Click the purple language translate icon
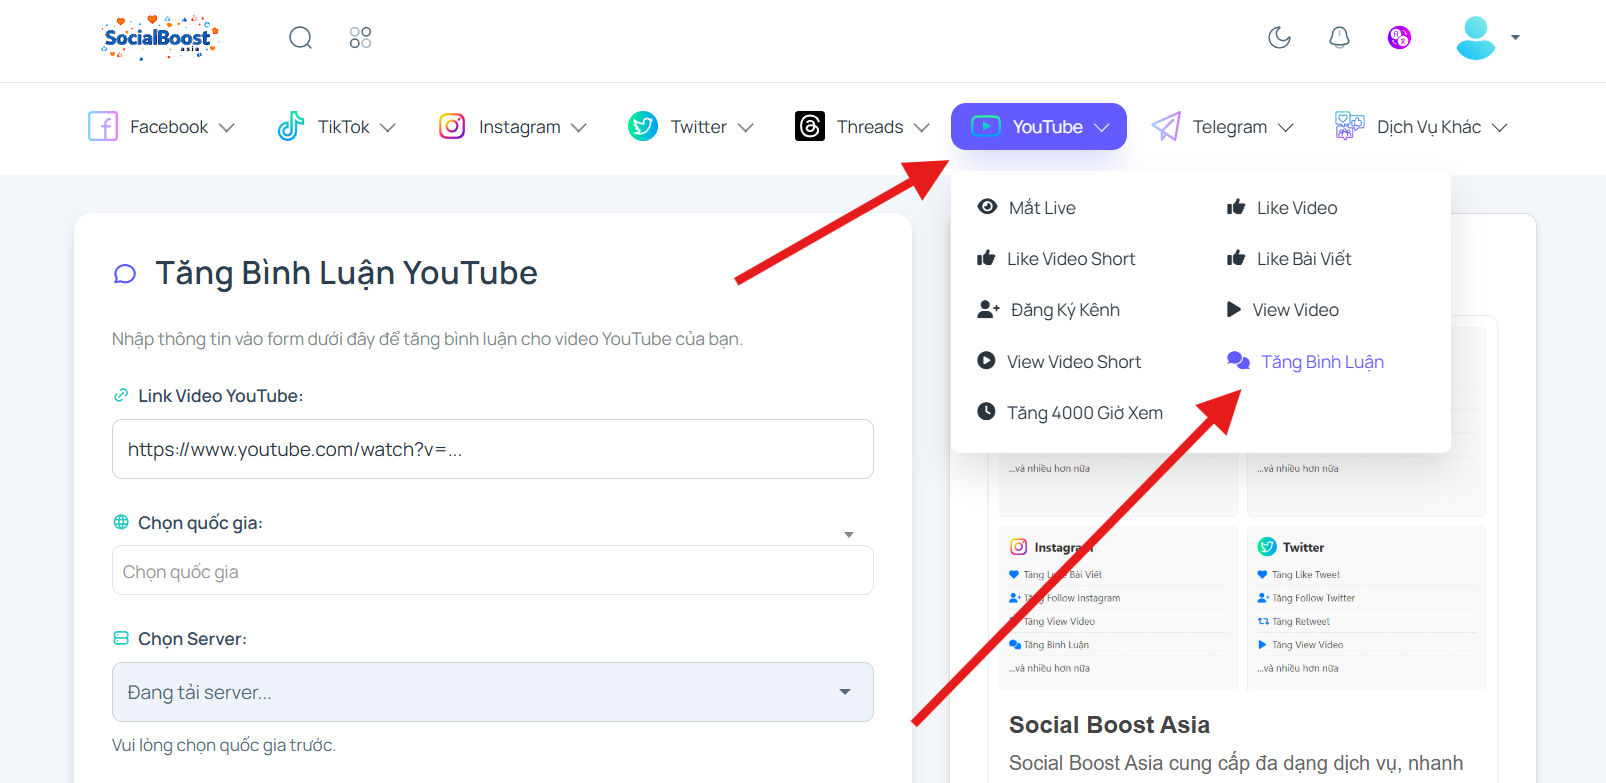Screen dimensions: 1606x783 tap(1399, 38)
